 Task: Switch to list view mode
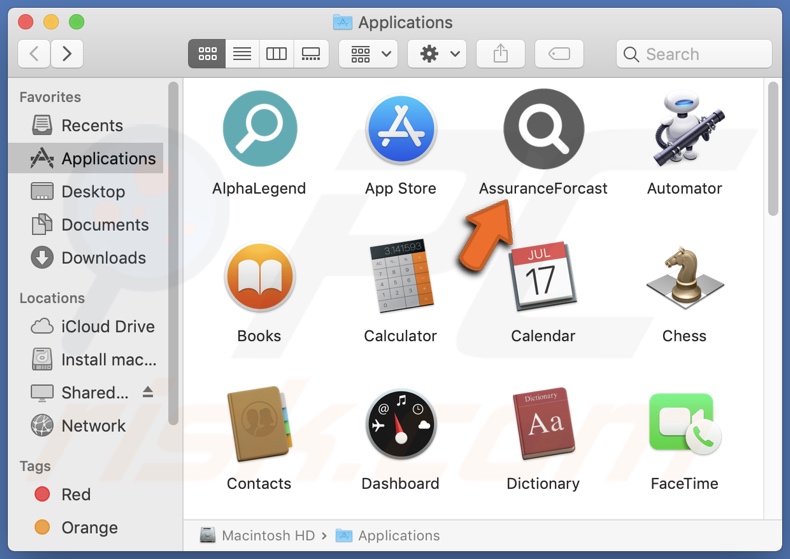pos(242,53)
